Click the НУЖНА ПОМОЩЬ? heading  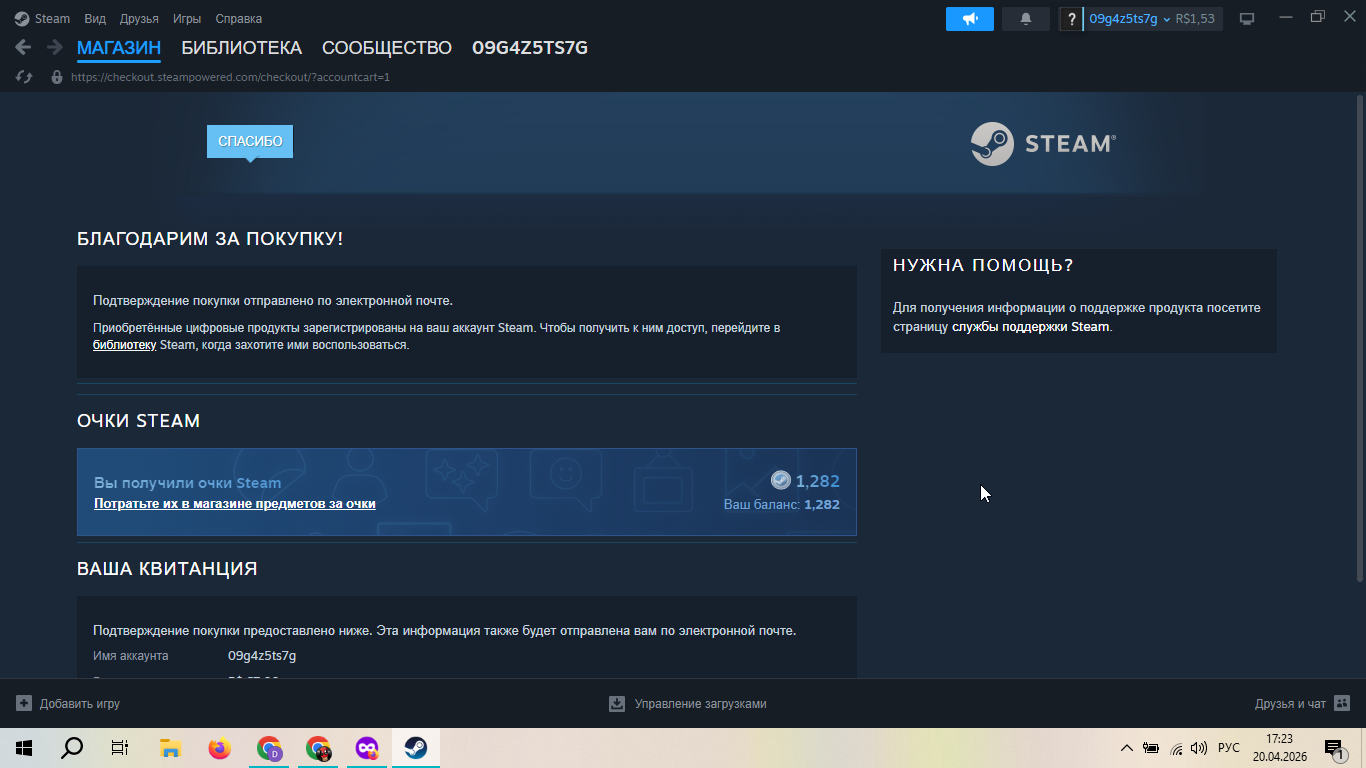pos(983,265)
